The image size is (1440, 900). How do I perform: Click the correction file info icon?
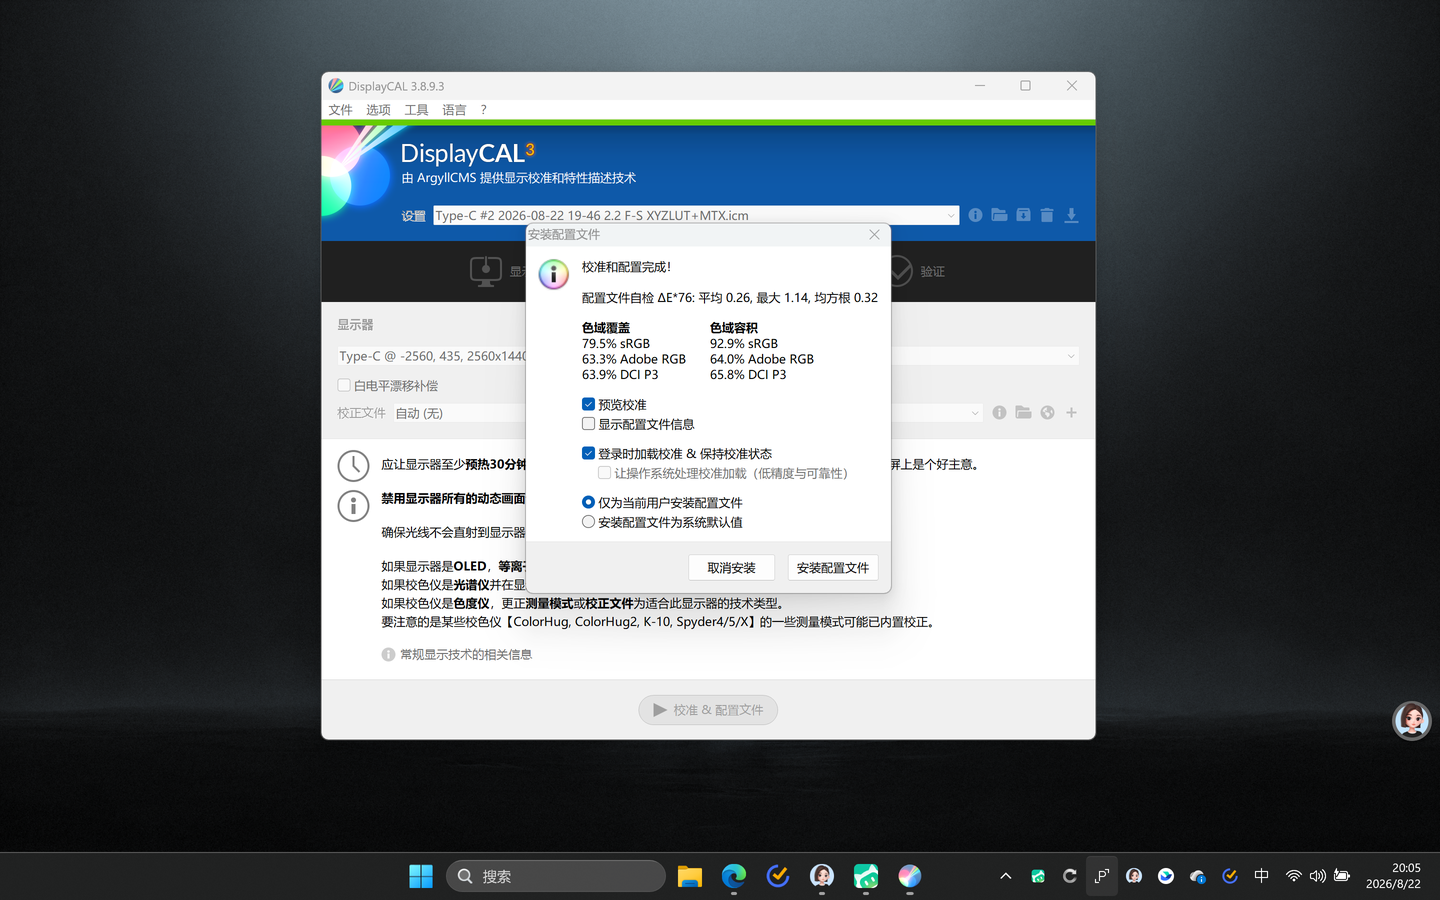[x=999, y=412]
